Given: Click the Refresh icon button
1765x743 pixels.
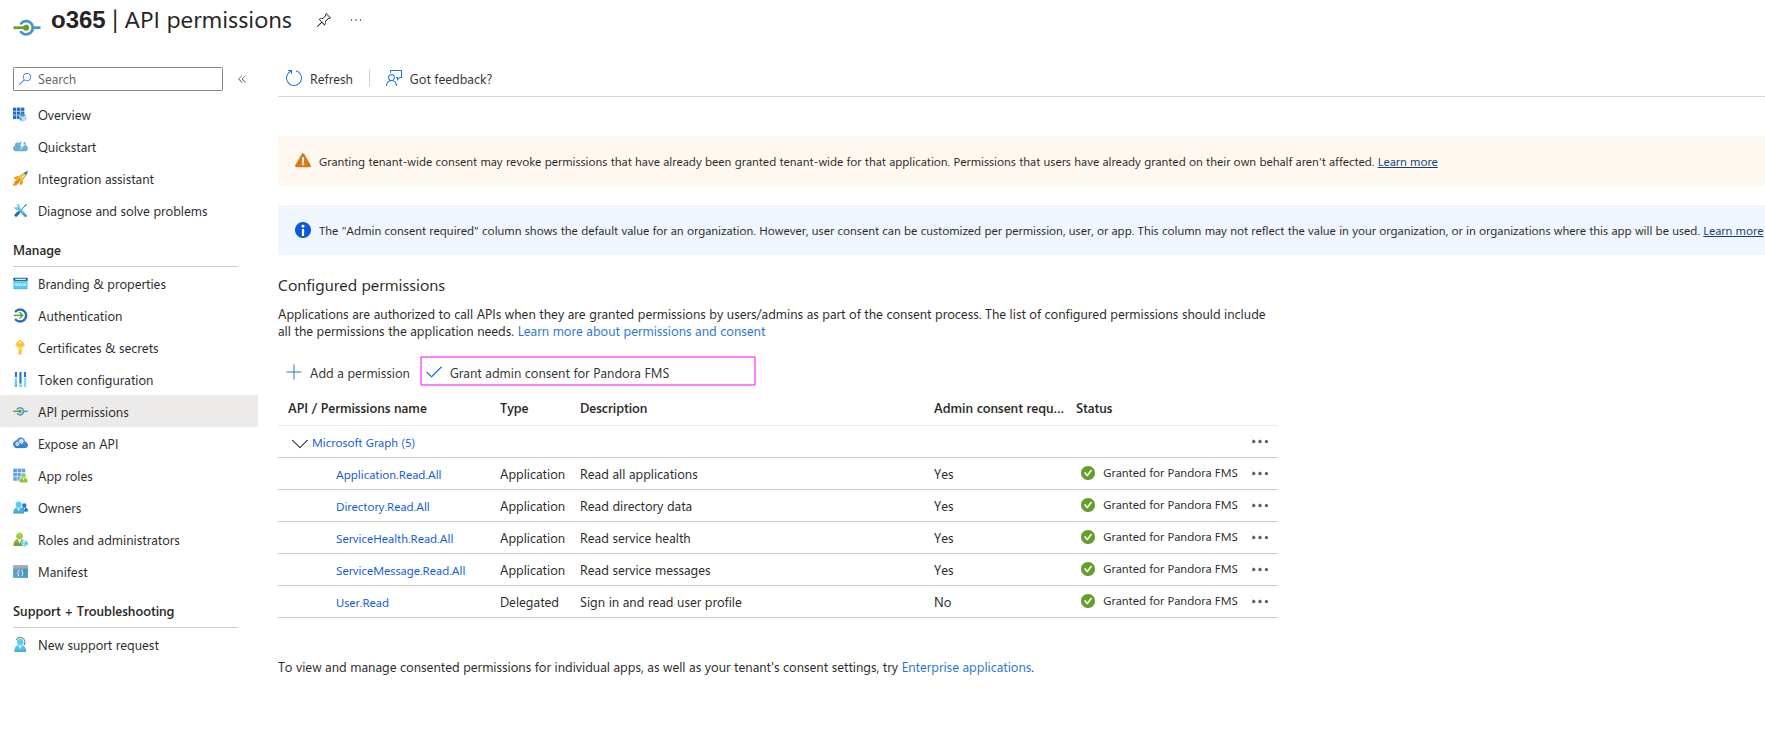Looking at the screenshot, I should 294,78.
